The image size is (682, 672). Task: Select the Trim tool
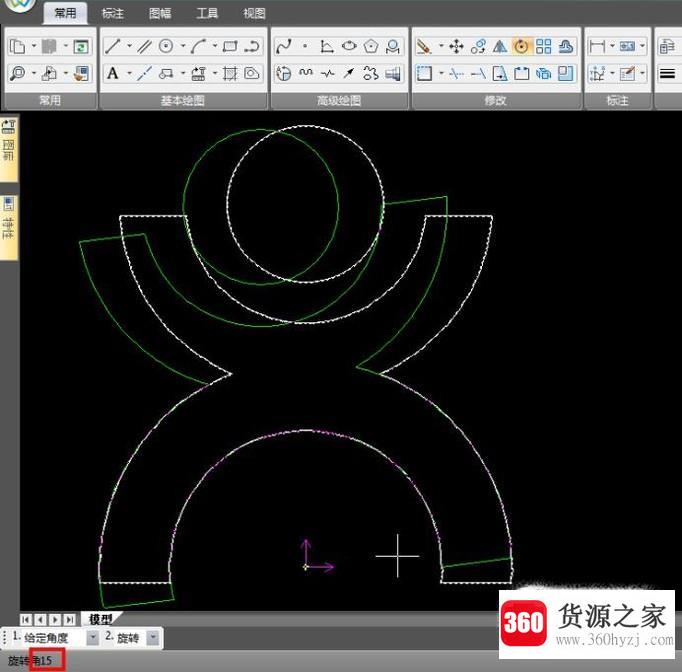(x=456, y=73)
